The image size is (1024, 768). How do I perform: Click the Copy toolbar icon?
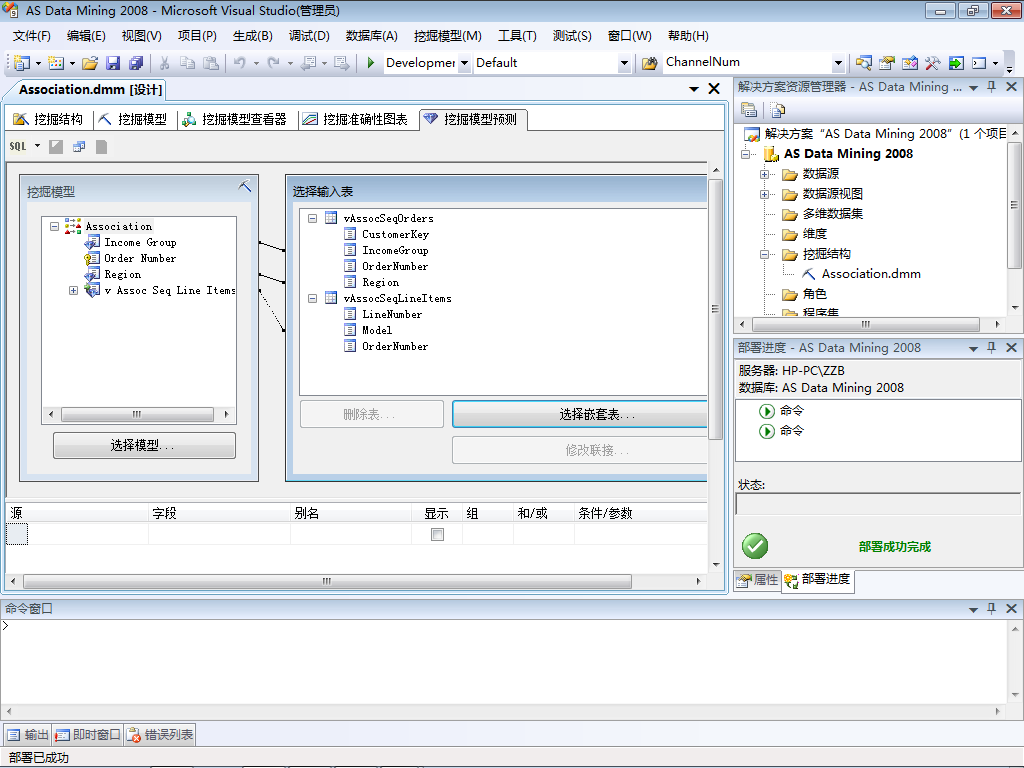[x=187, y=63]
